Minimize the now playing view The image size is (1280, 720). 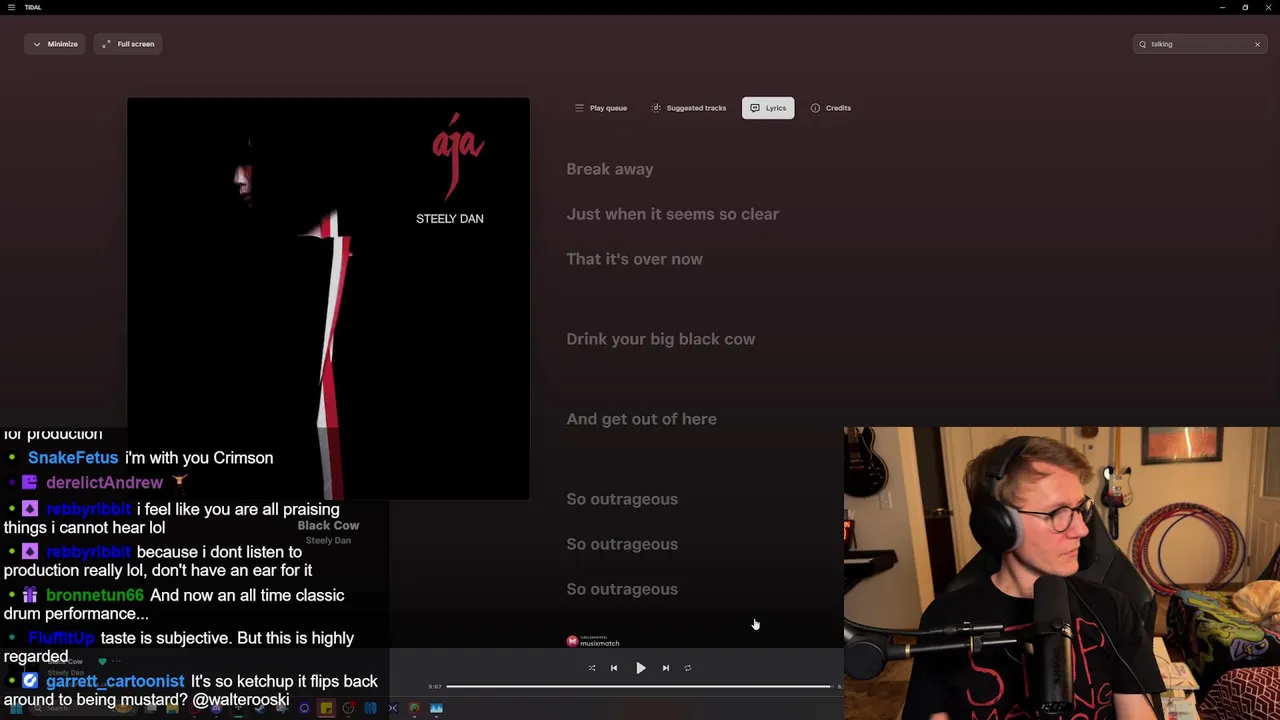tap(55, 44)
